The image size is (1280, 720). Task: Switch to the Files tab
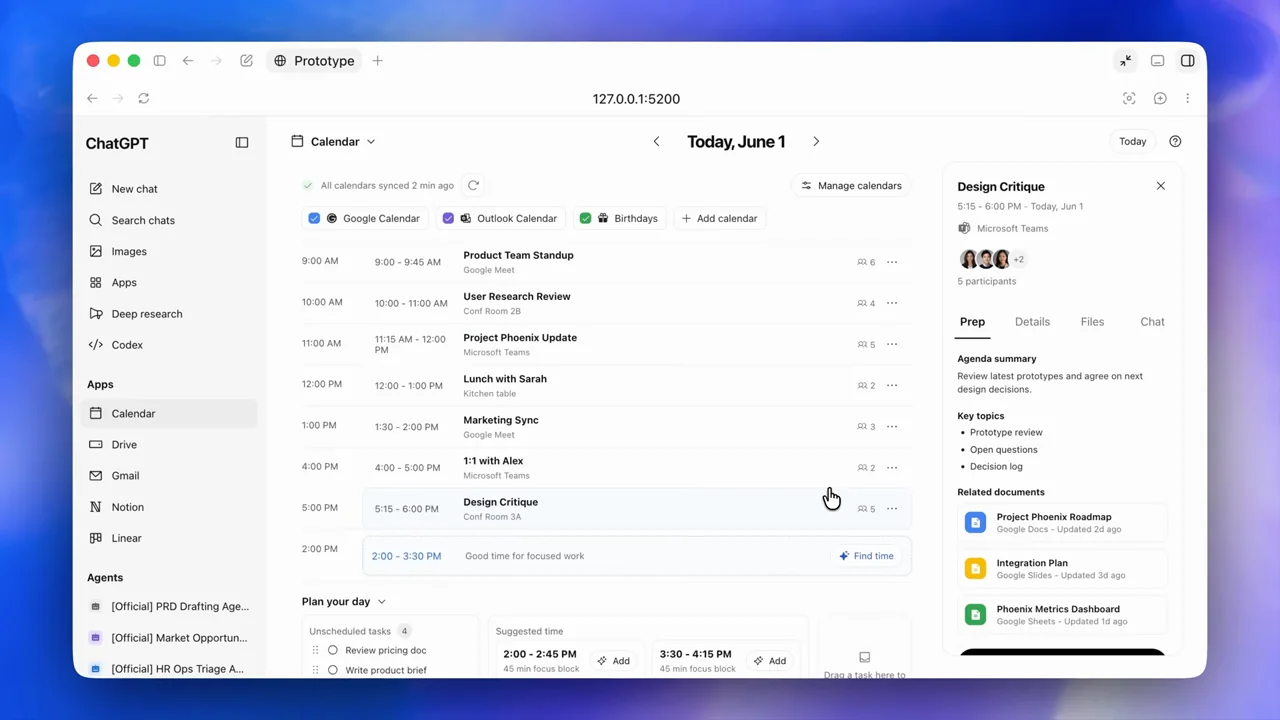point(1092,322)
